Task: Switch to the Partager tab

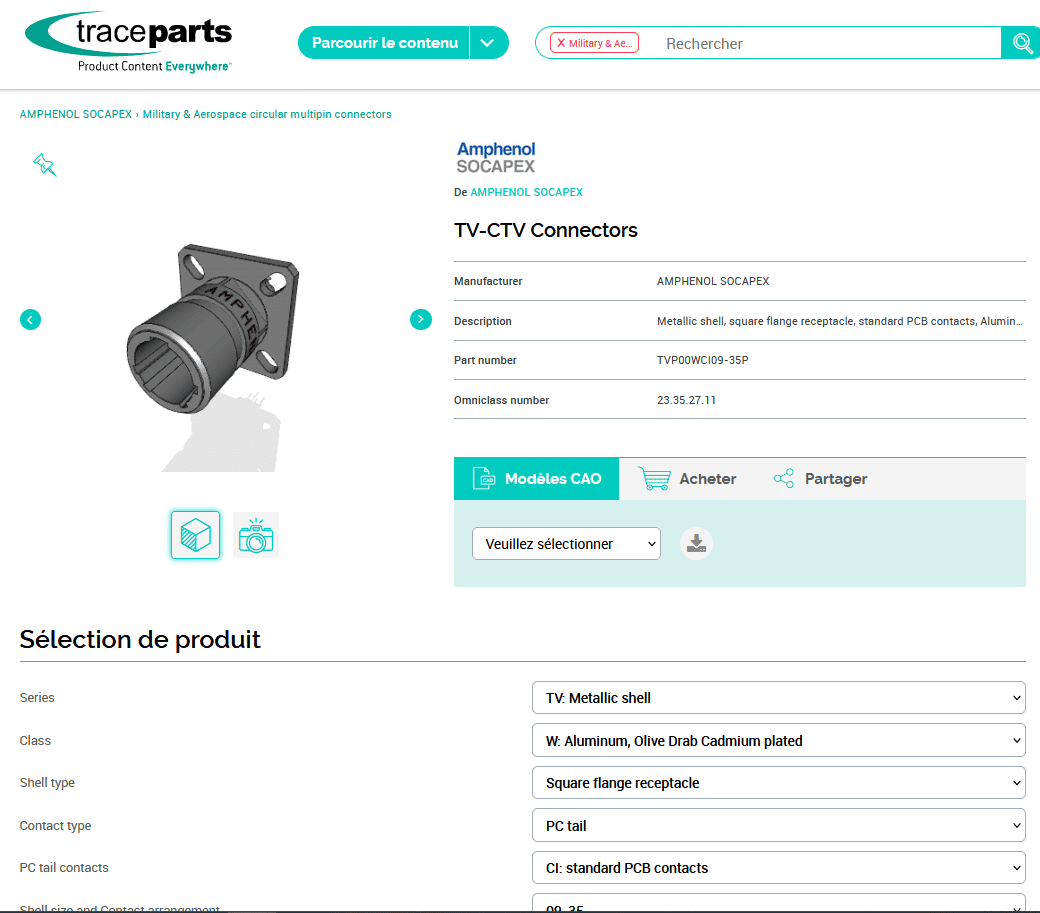Action: (821, 479)
